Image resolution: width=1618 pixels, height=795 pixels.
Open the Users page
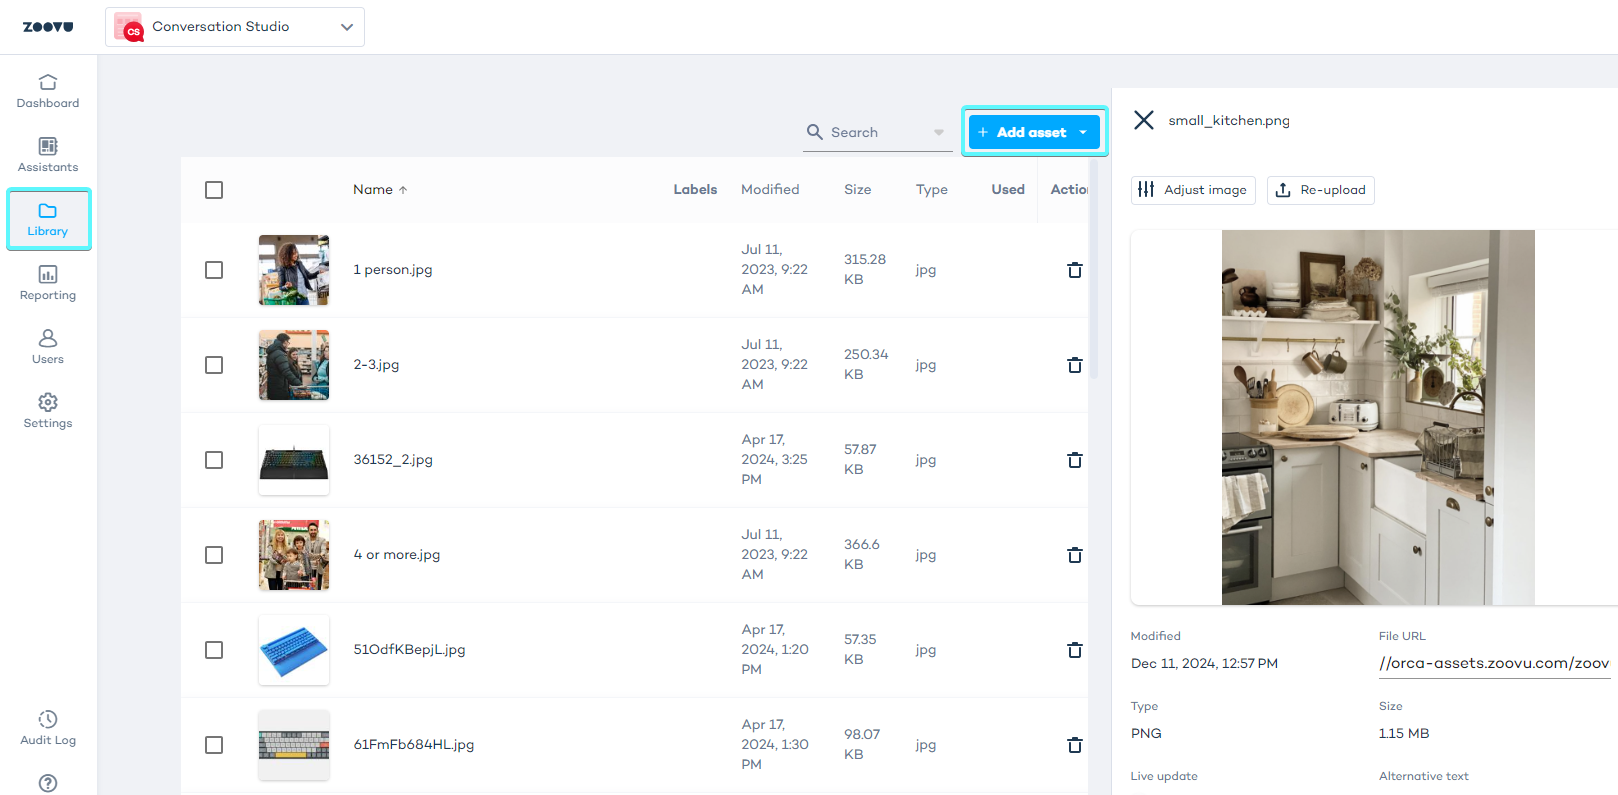coord(48,347)
